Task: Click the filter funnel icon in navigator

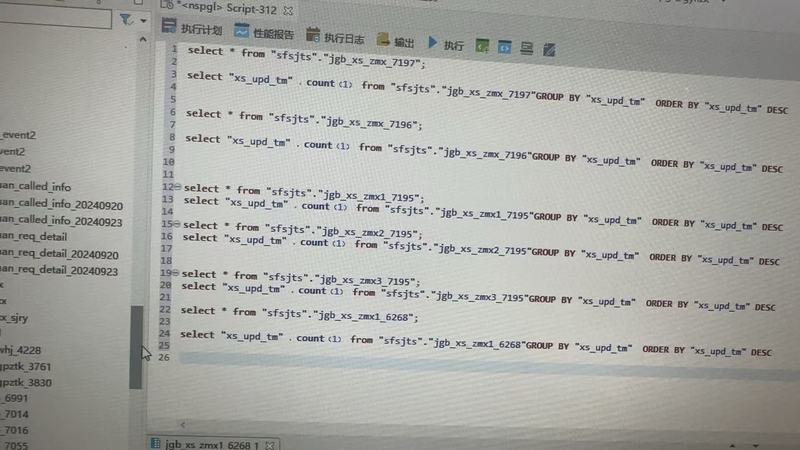Action: pos(126,20)
